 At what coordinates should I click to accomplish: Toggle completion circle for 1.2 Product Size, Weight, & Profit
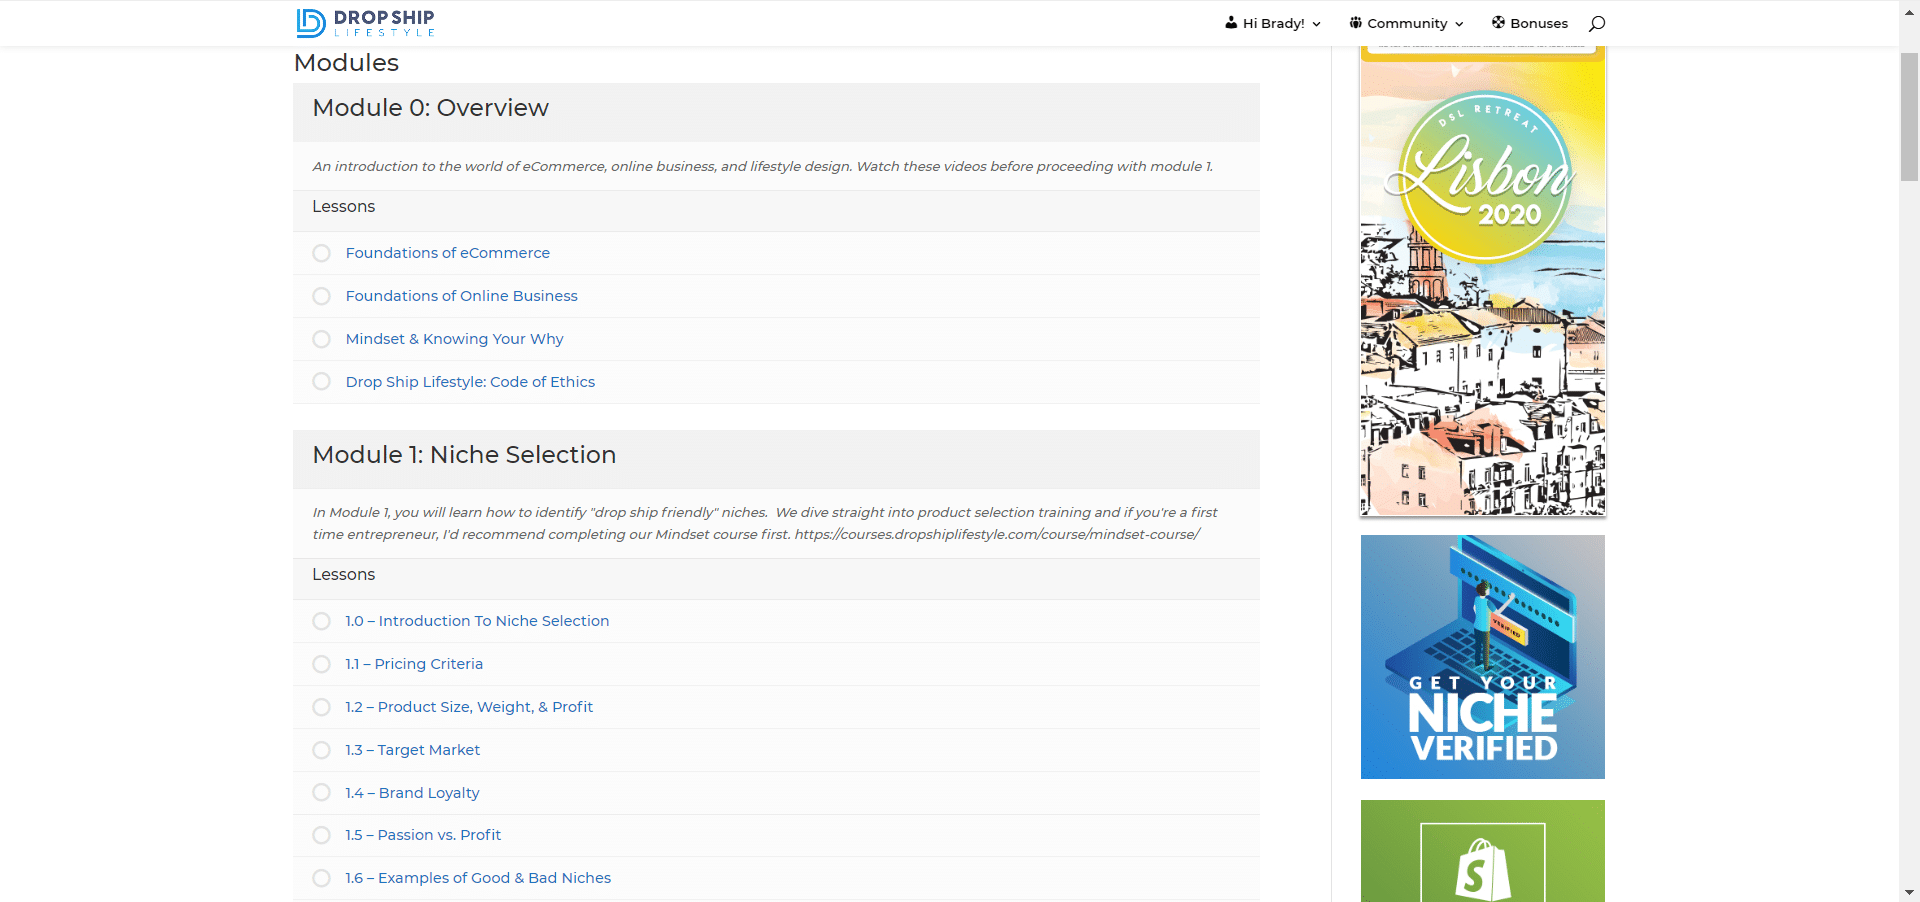pos(321,707)
